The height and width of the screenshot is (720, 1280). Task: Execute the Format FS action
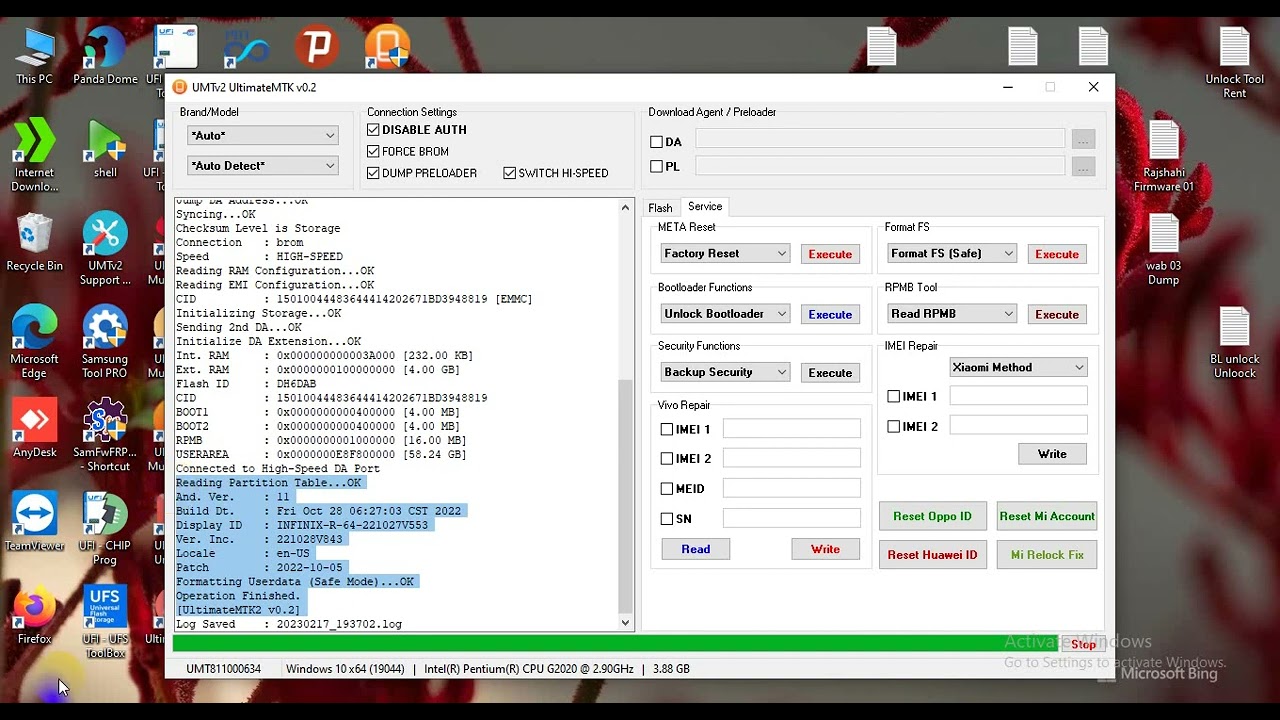pos(1057,254)
